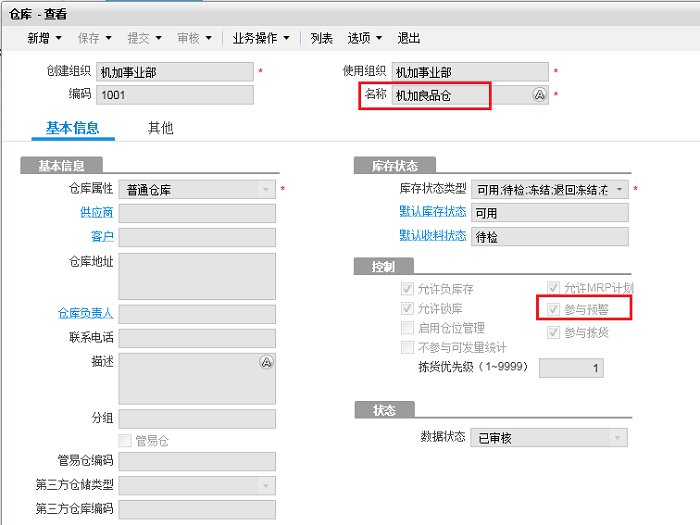Click the 拣货优先级 input field
Image resolution: width=700 pixels, height=525 pixels.
(571, 368)
